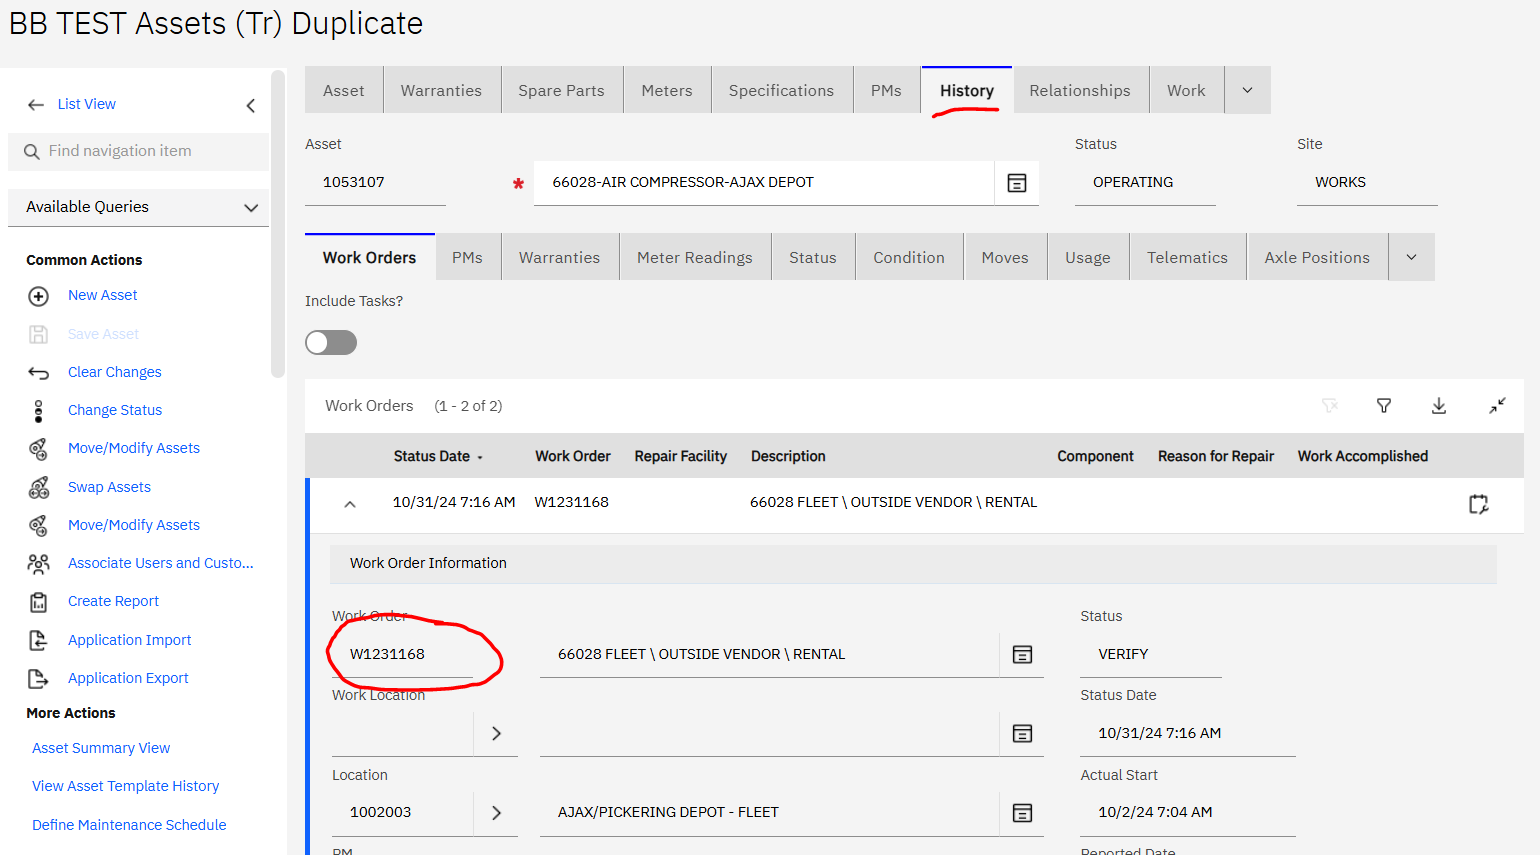The width and height of the screenshot is (1540, 855).
Task: Enable the Include Tasks toggle
Action: pos(331,342)
